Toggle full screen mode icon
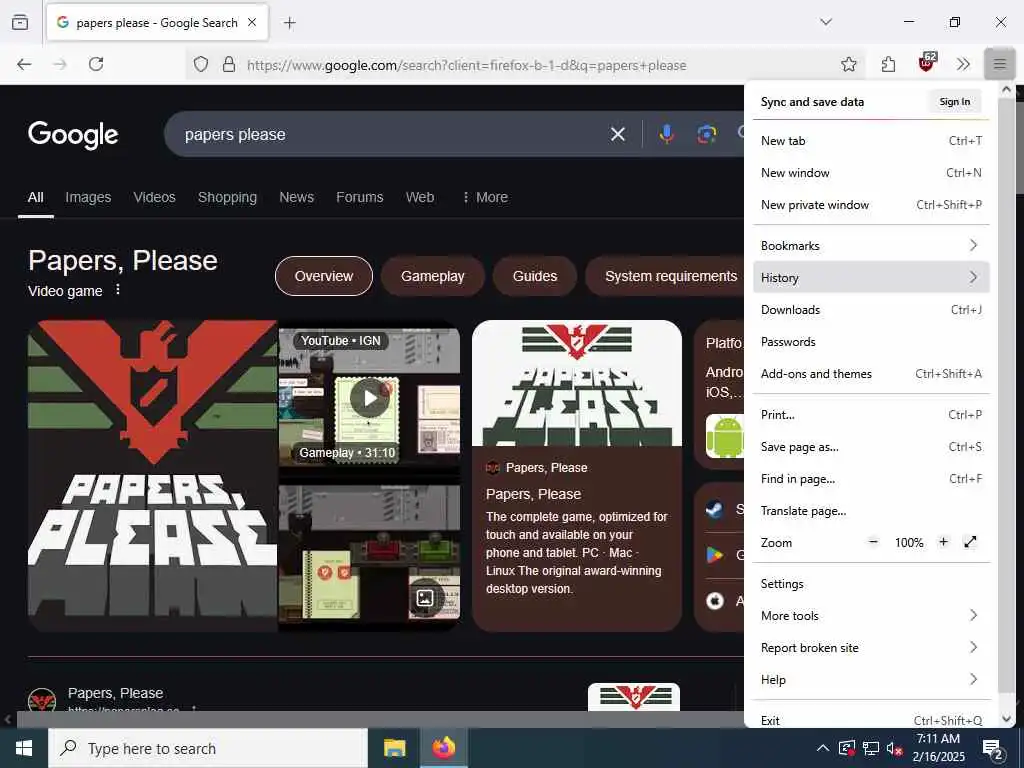1024x768 pixels. (970, 542)
